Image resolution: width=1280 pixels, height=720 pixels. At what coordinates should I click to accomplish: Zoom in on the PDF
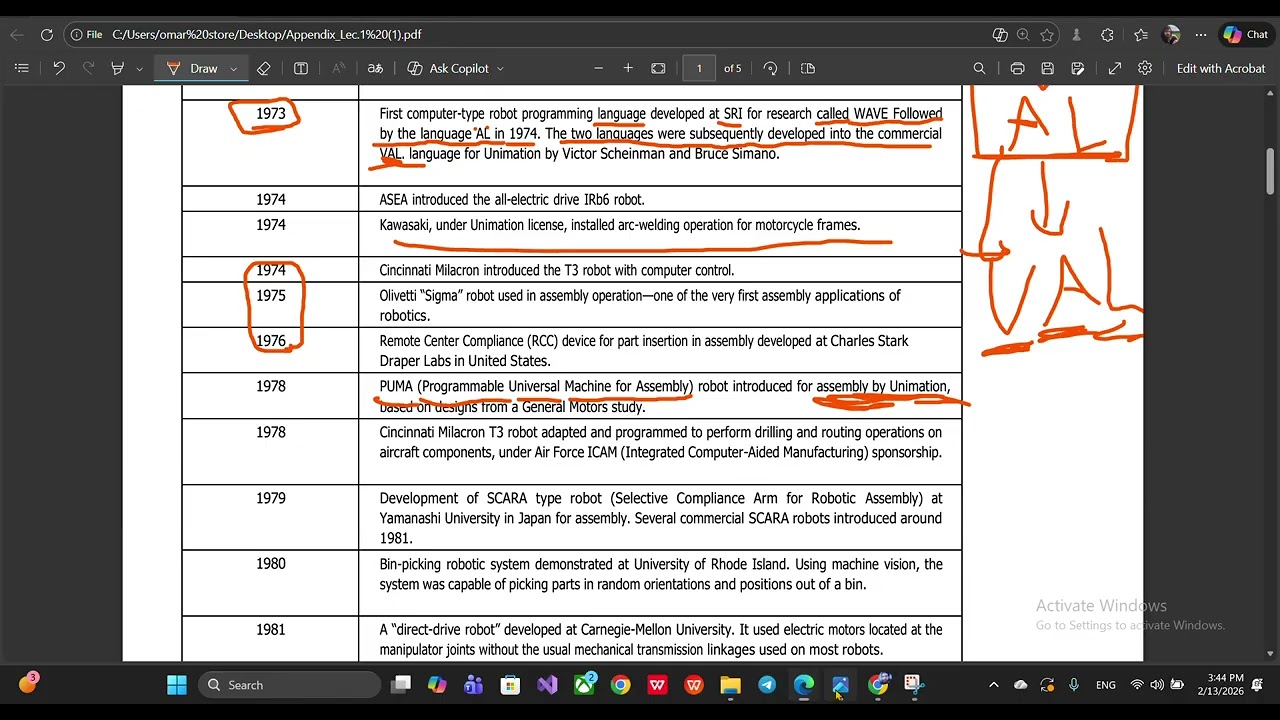pos(628,68)
